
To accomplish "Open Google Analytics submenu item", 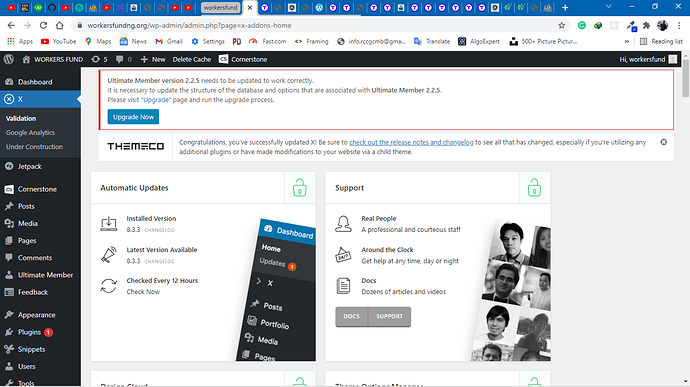I will 30,132.
